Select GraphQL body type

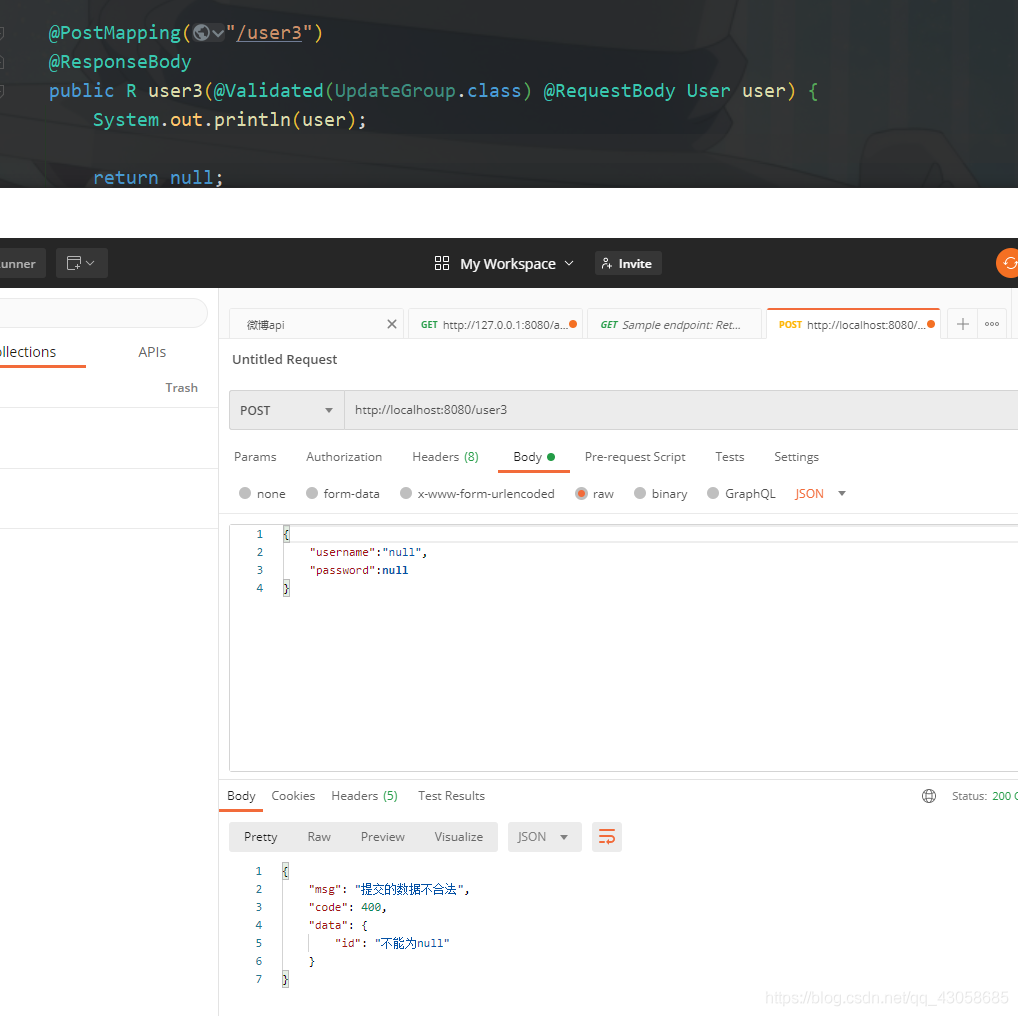714,493
